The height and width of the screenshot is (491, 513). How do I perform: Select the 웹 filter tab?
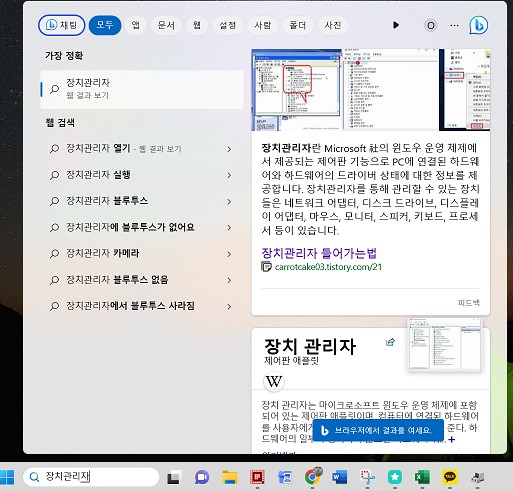tap(197, 25)
